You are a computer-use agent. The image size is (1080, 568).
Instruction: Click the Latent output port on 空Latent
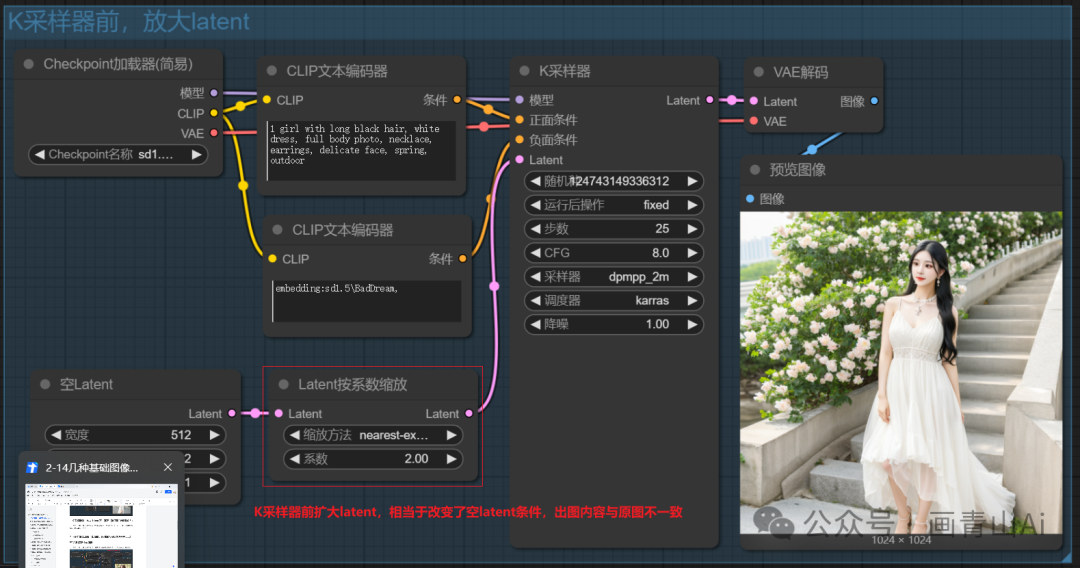coord(232,413)
